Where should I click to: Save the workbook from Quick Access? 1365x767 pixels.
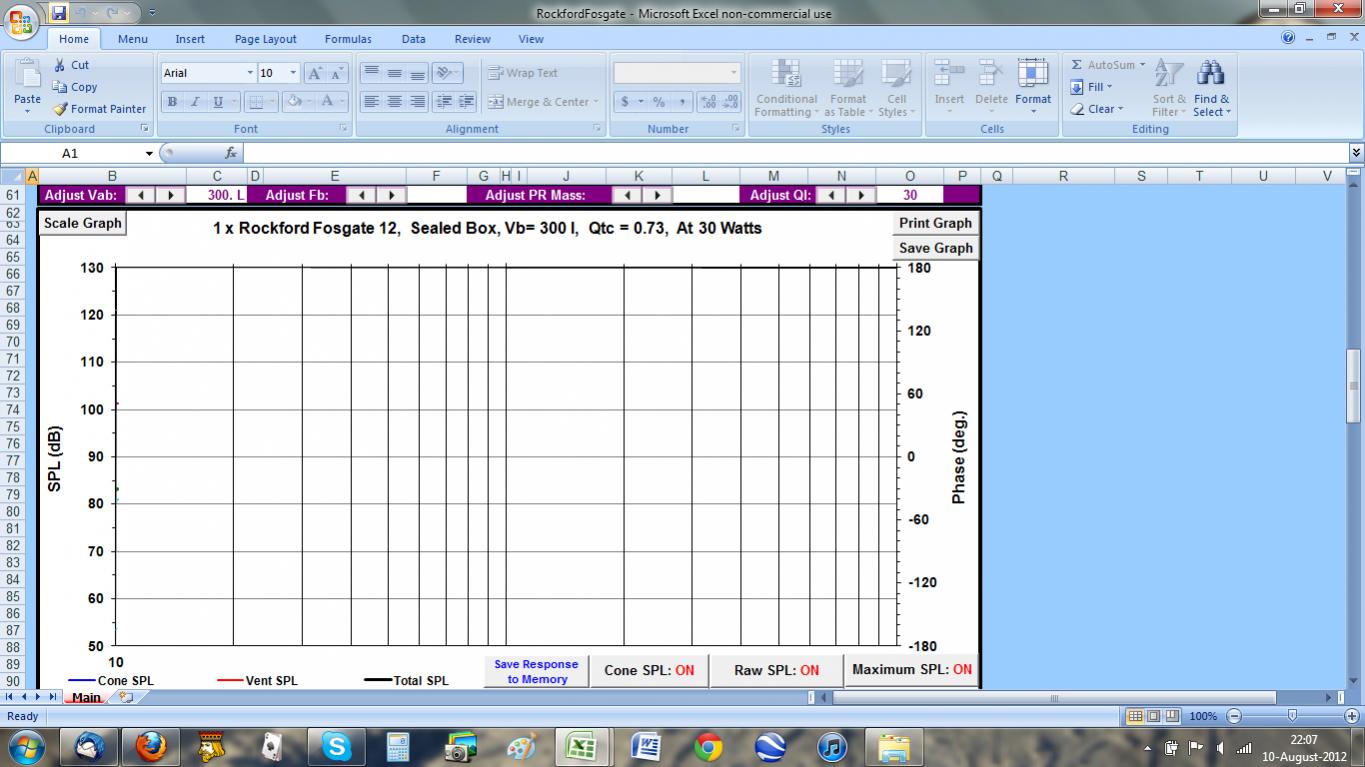coord(59,13)
